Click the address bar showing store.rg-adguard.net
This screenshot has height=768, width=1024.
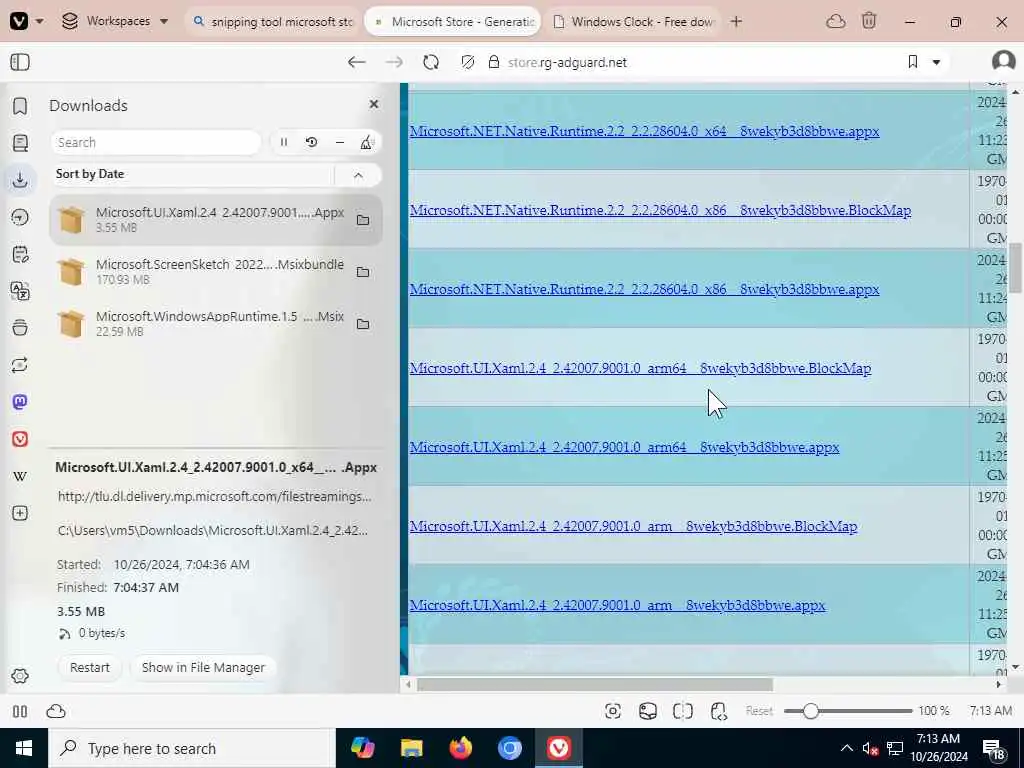coord(567,62)
